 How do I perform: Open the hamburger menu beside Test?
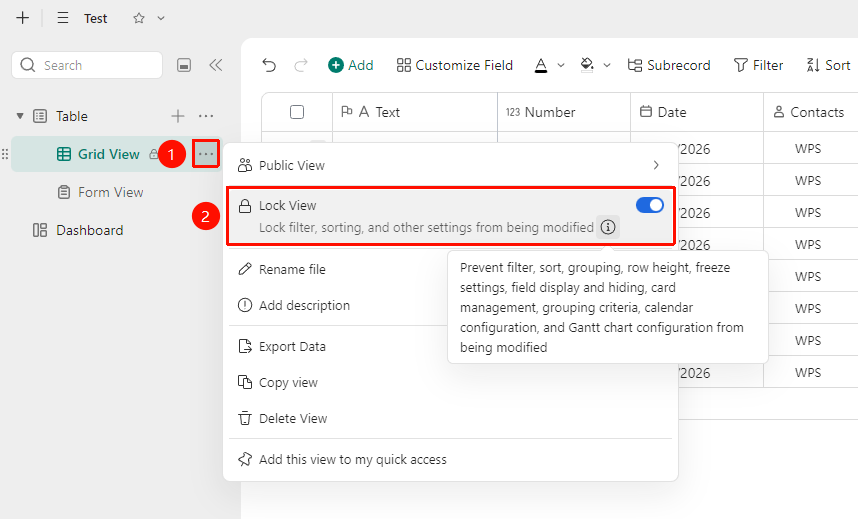(x=63, y=18)
